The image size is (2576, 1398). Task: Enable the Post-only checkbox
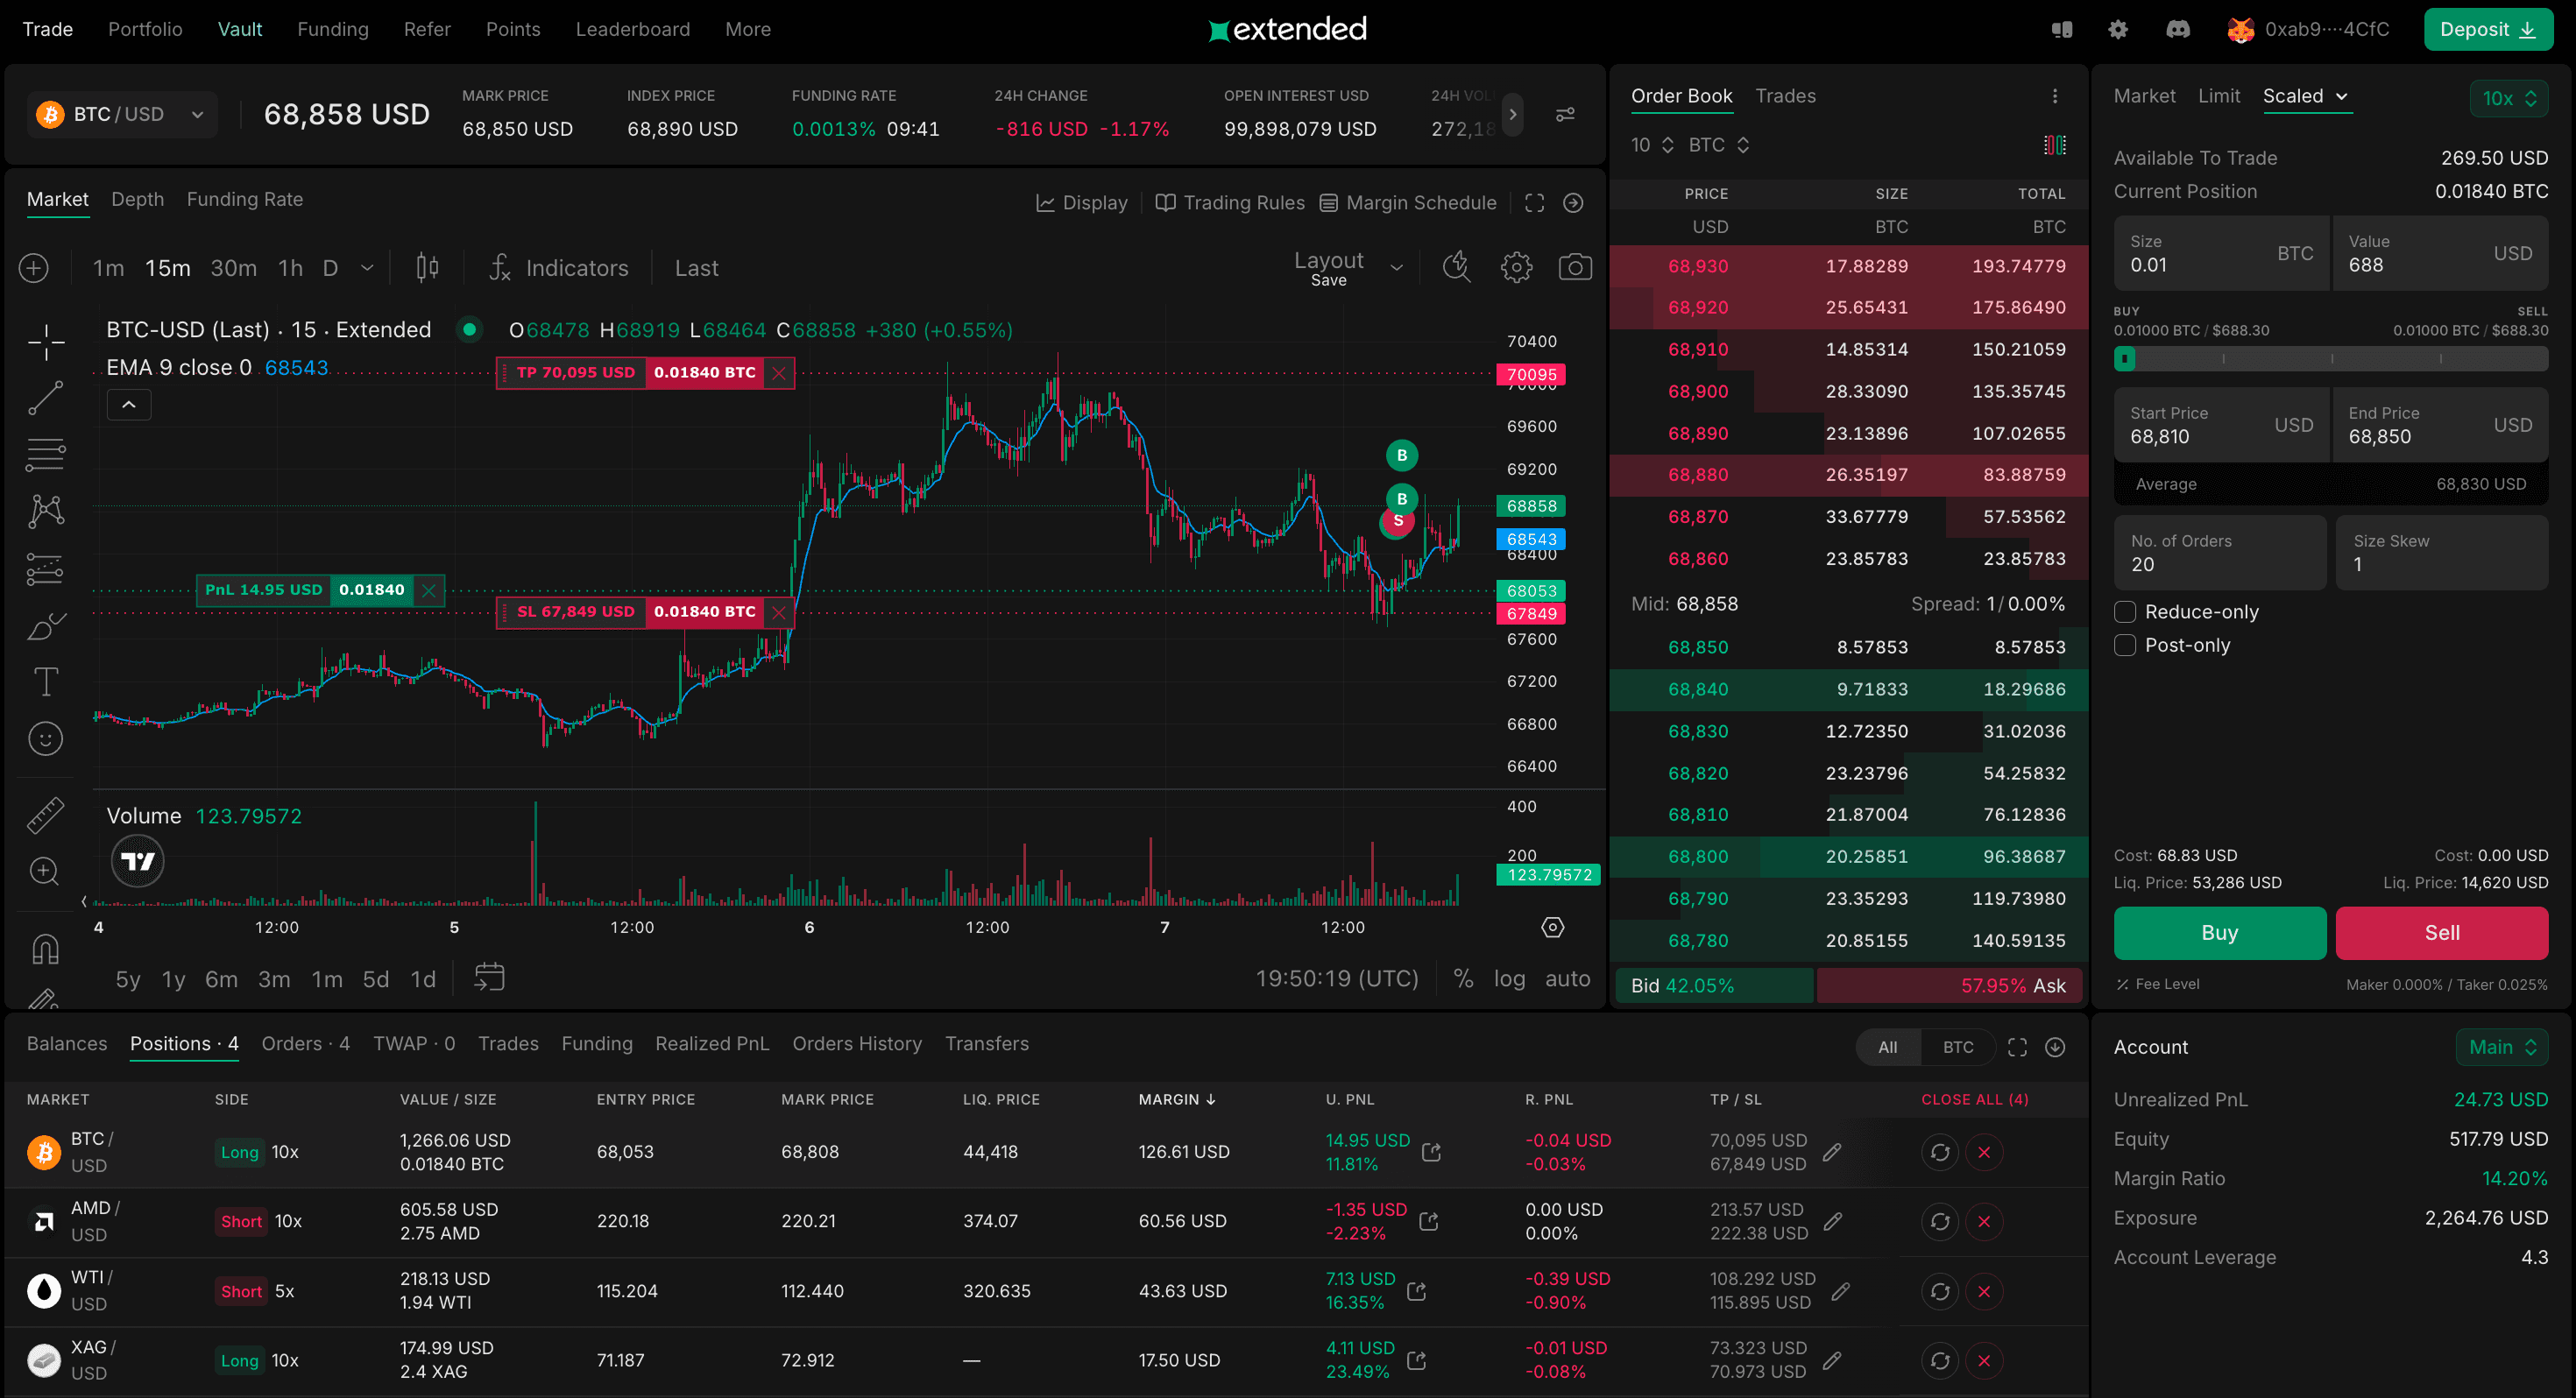(x=2125, y=645)
